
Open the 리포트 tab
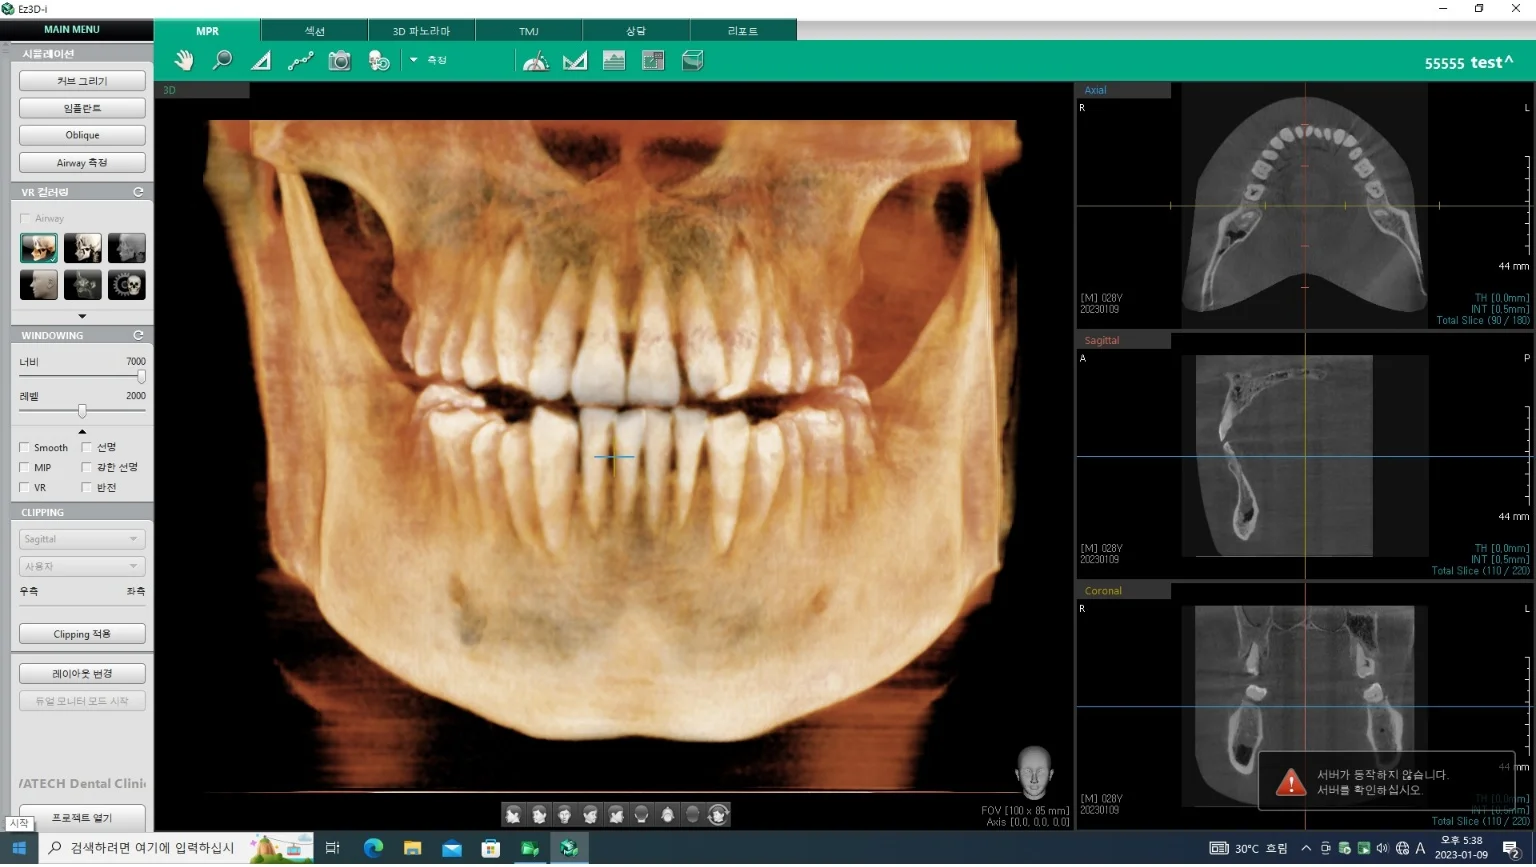pyautogui.click(x=743, y=31)
